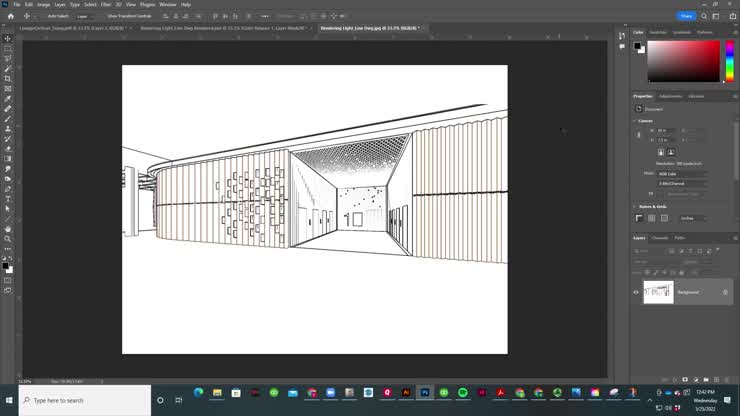The image size is (740, 416).
Task: Click the Create new group folder icon
Action: [706, 380]
